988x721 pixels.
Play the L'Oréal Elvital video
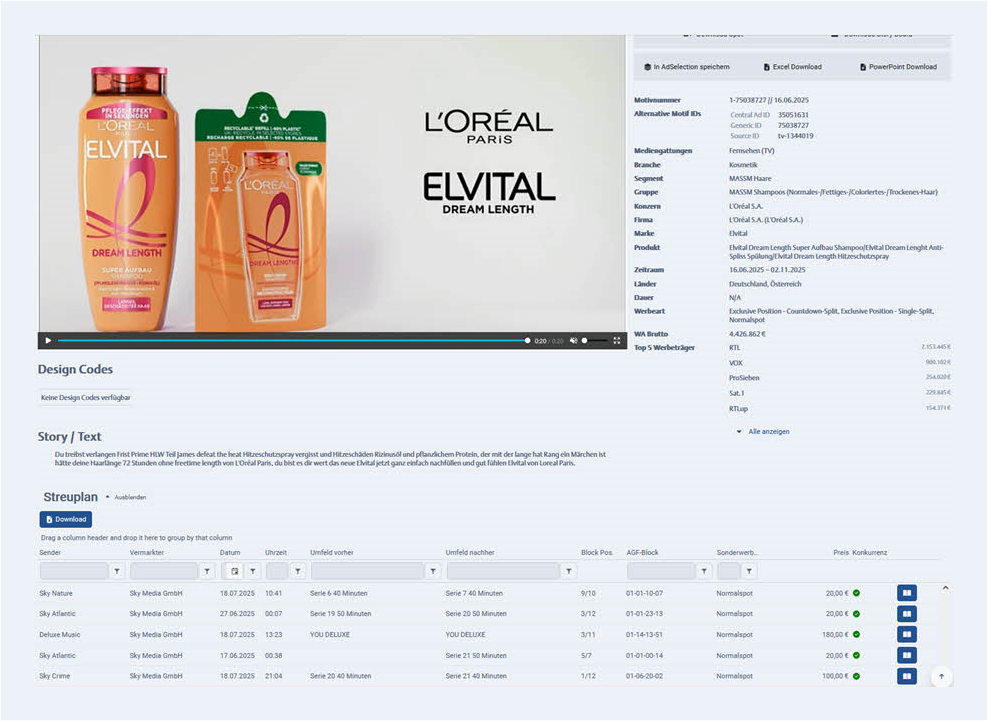(48, 341)
